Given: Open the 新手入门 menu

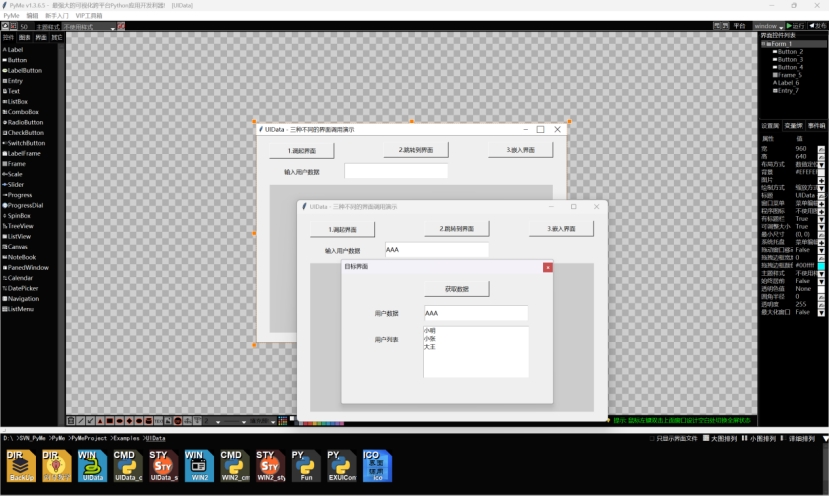Looking at the screenshot, I should 57,16.
